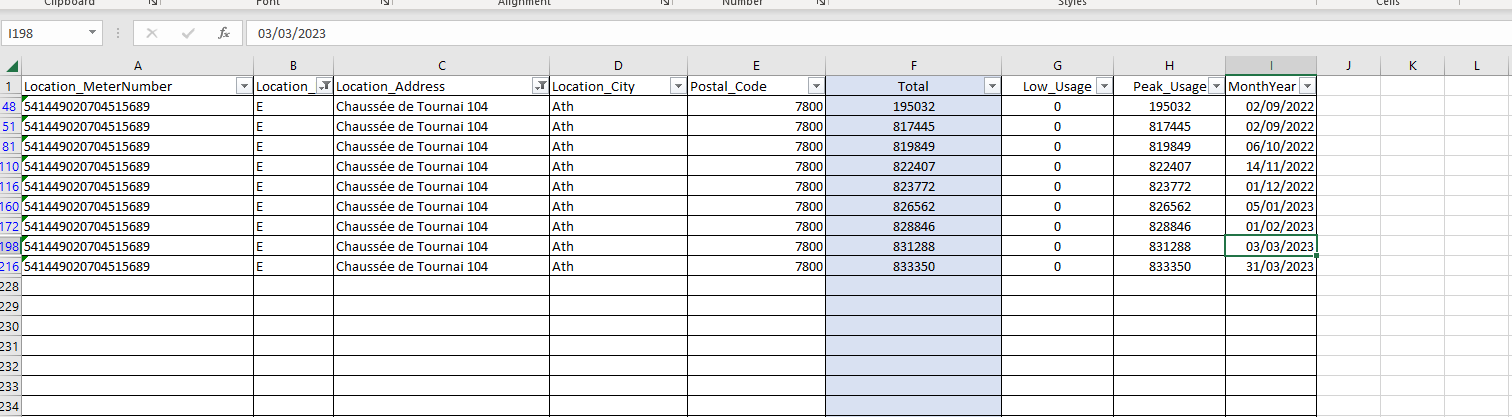Select column L header
This screenshot has height=417, width=1512.
point(1476,65)
